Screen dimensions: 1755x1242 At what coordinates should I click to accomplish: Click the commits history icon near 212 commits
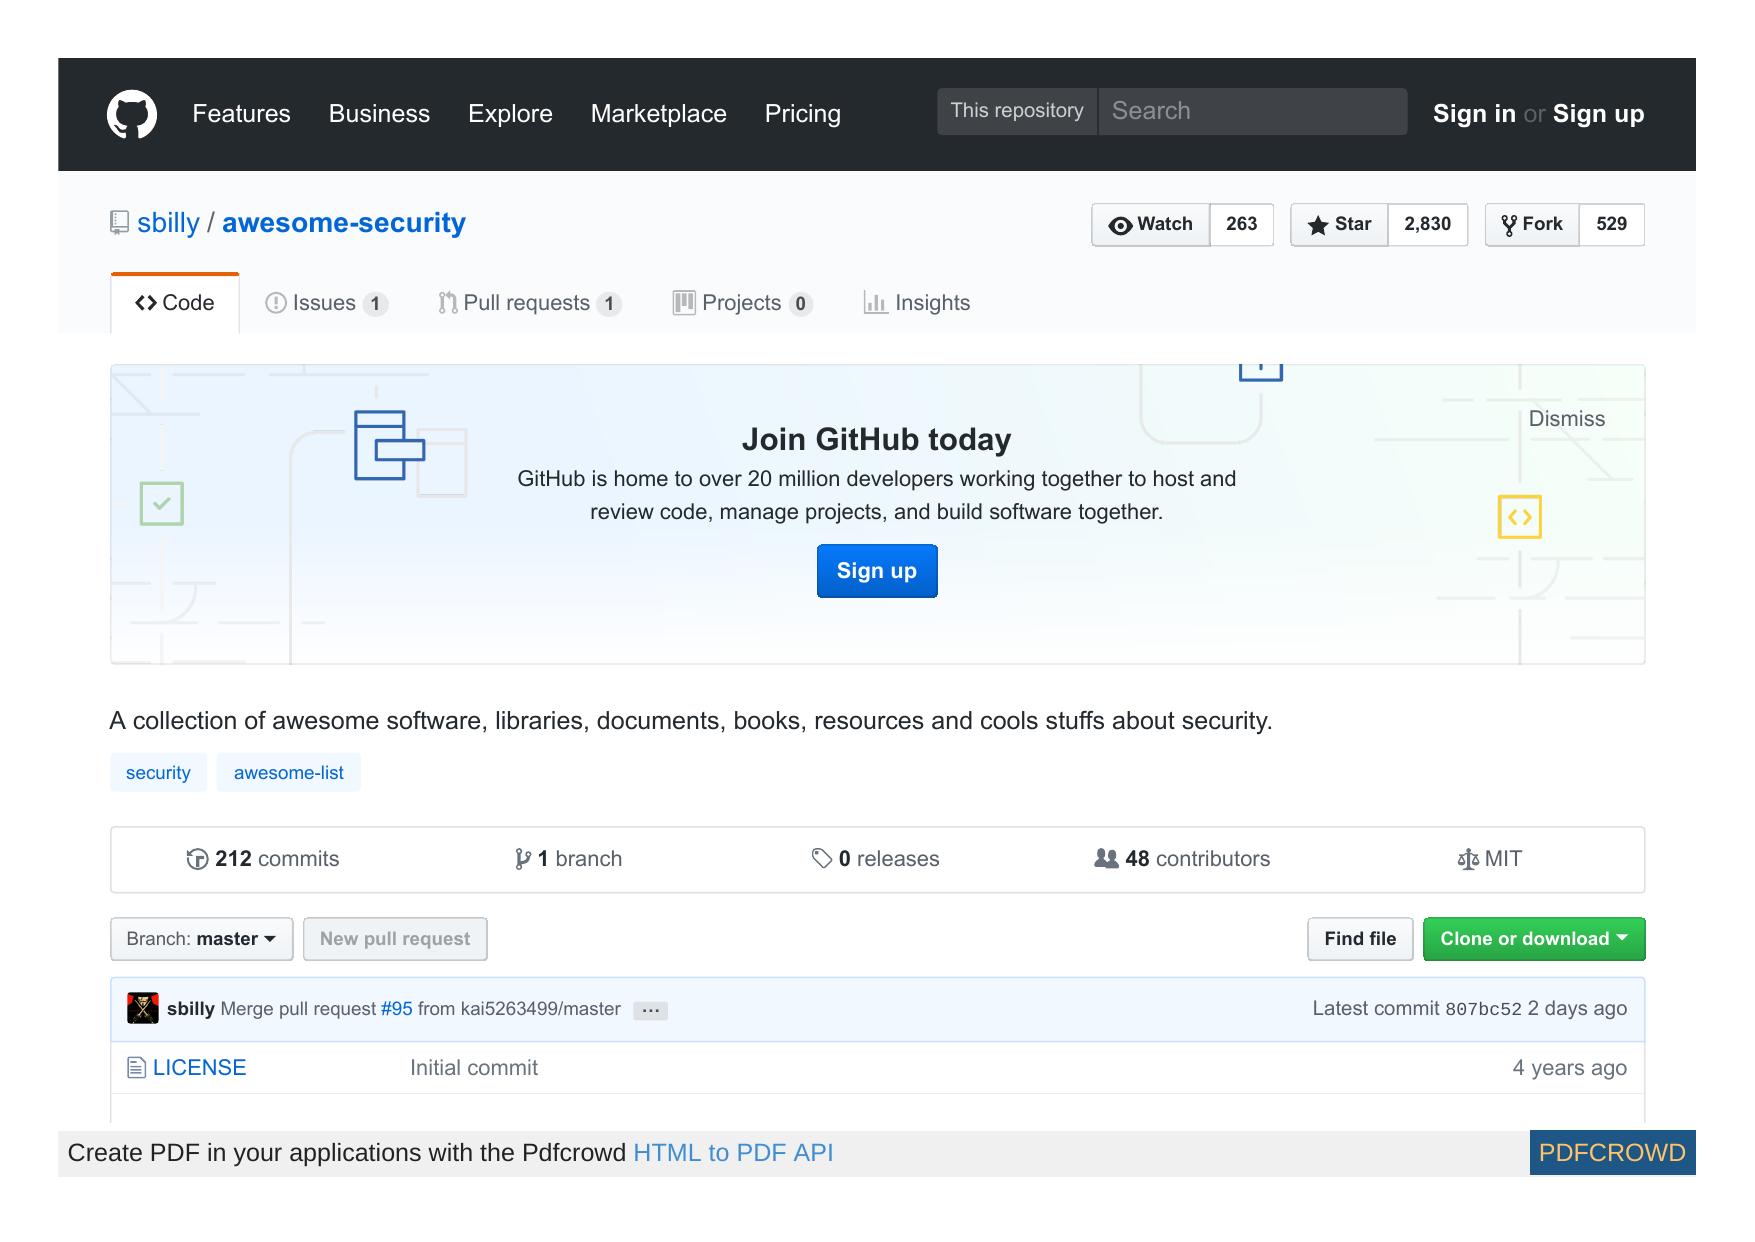point(199,858)
